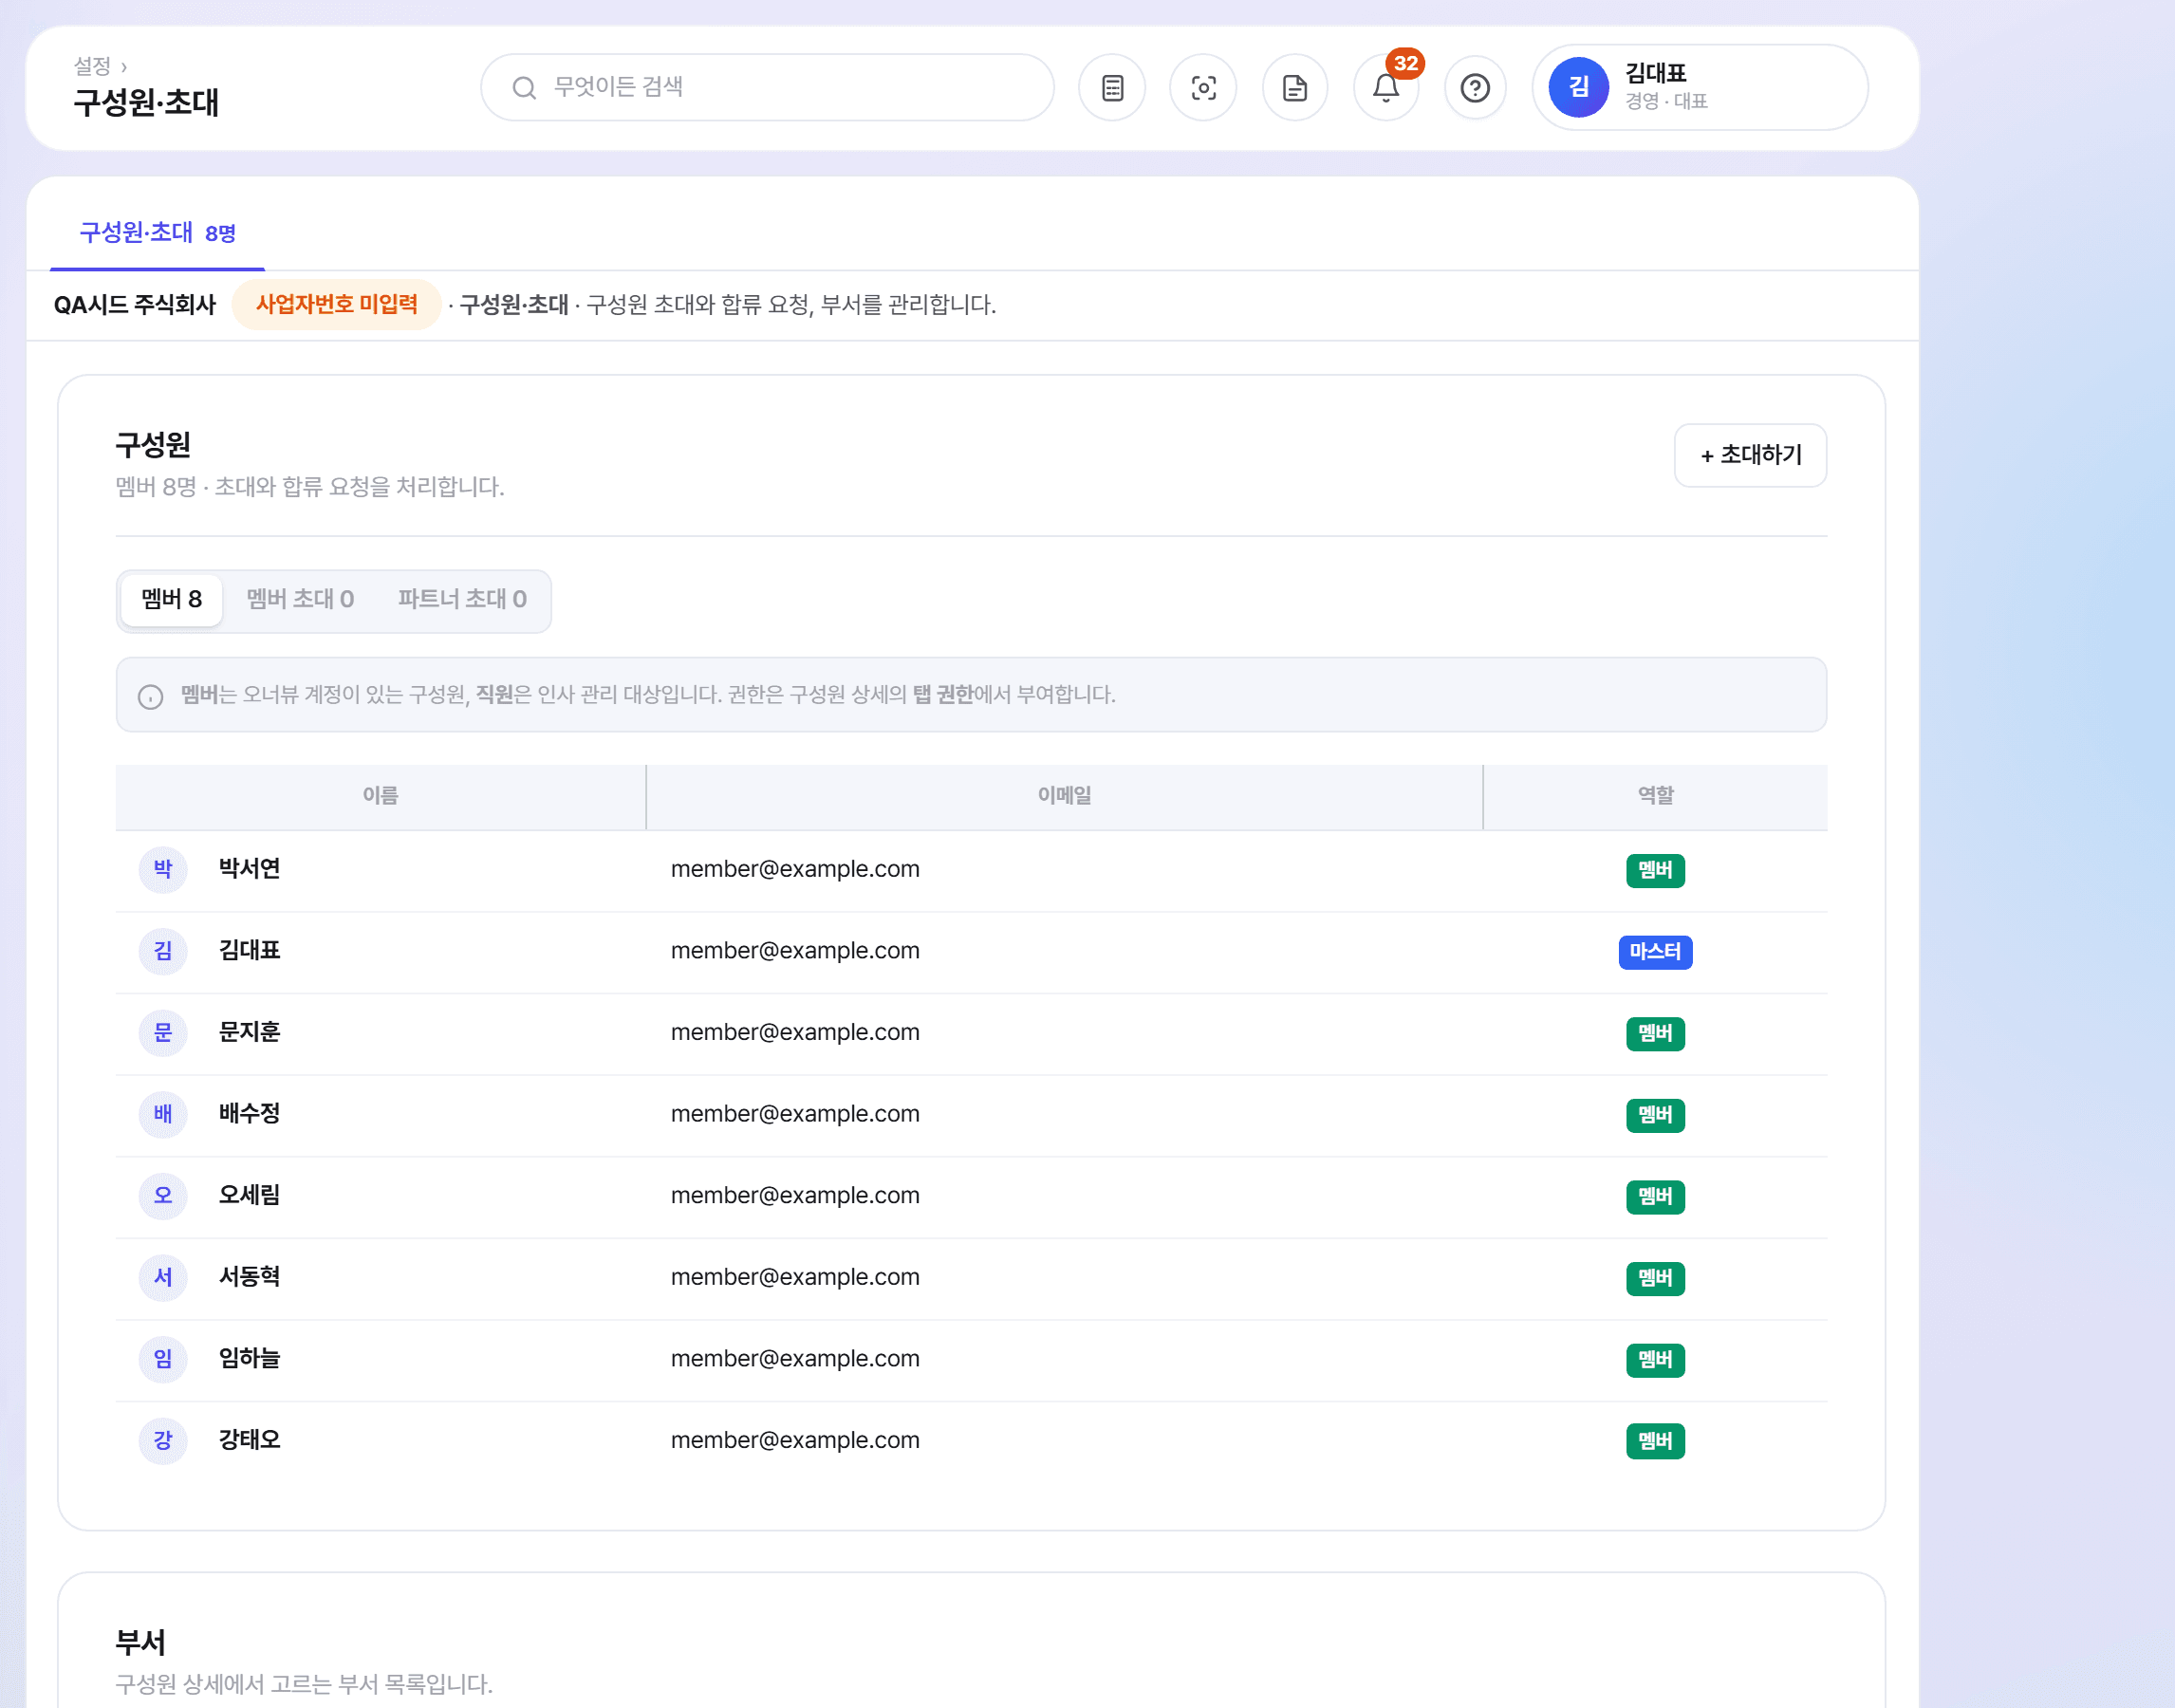Screen dimensions: 2175x1708
Task: Open the help question mark icon
Action: [1475, 88]
